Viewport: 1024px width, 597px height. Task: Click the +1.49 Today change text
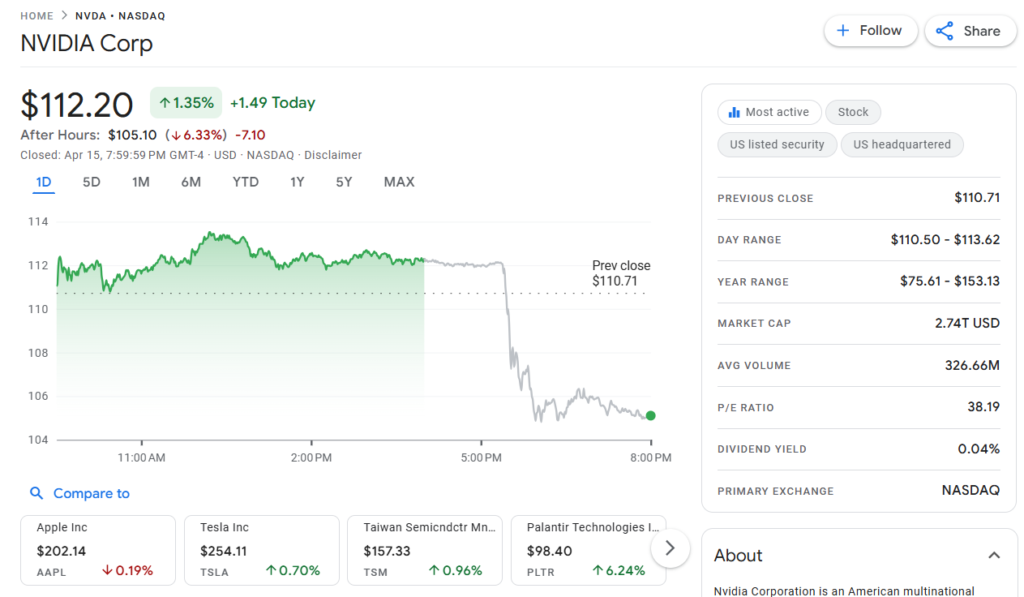pyautogui.click(x=272, y=103)
